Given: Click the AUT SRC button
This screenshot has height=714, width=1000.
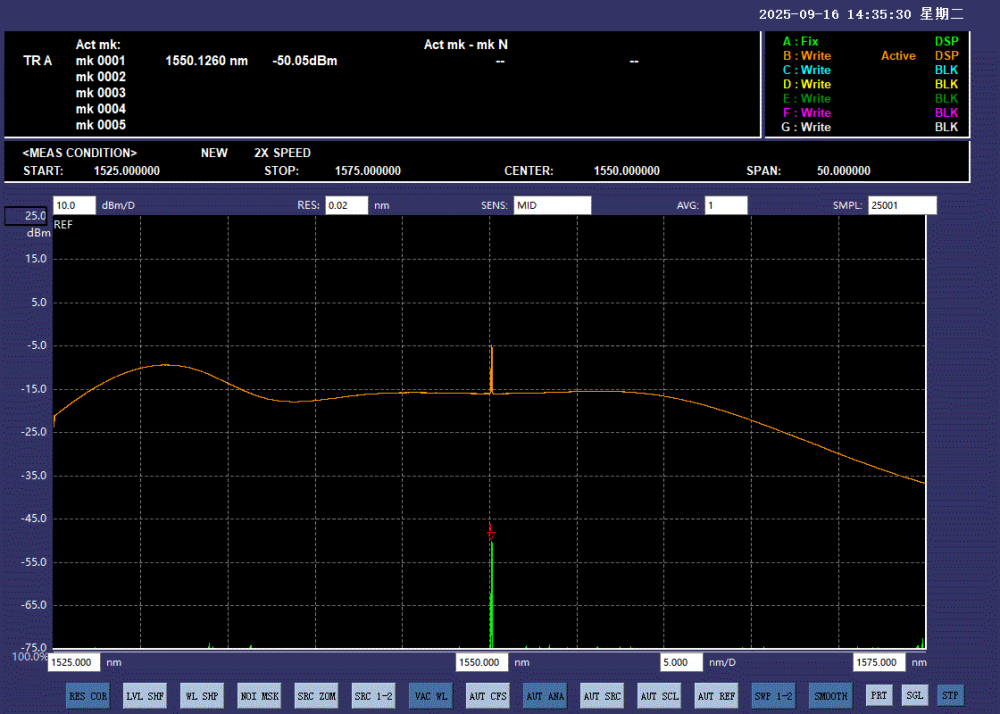Looking at the screenshot, I should 602,696.
